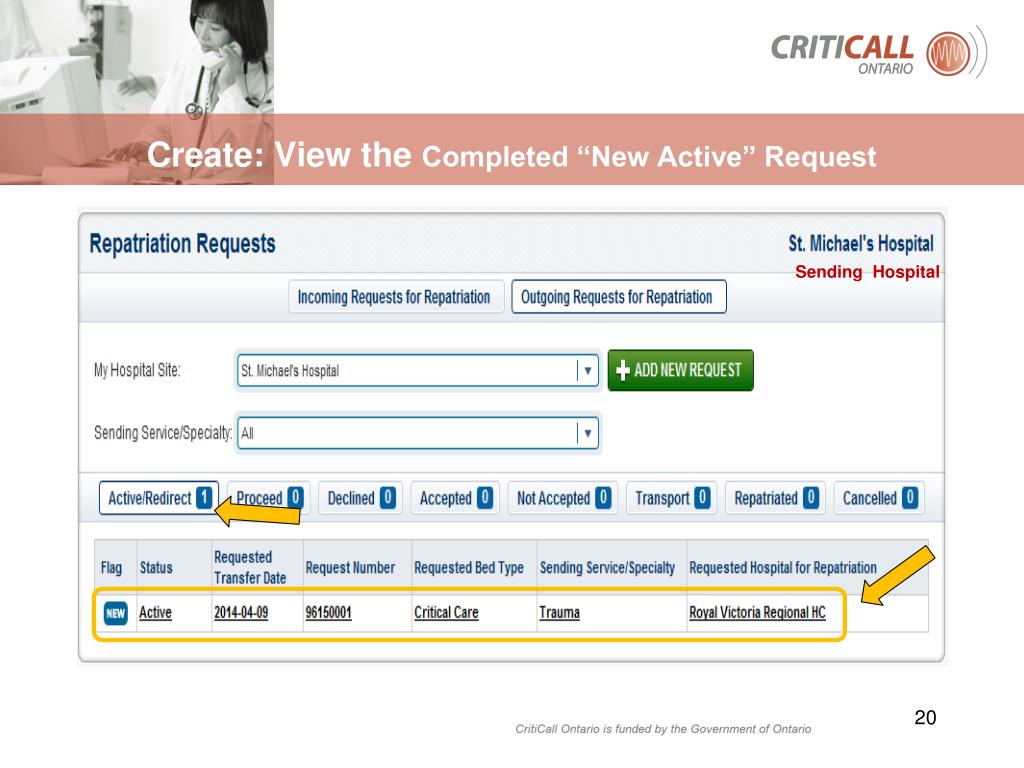Click the Sending Service/Specialty 'All' field

click(x=418, y=433)
